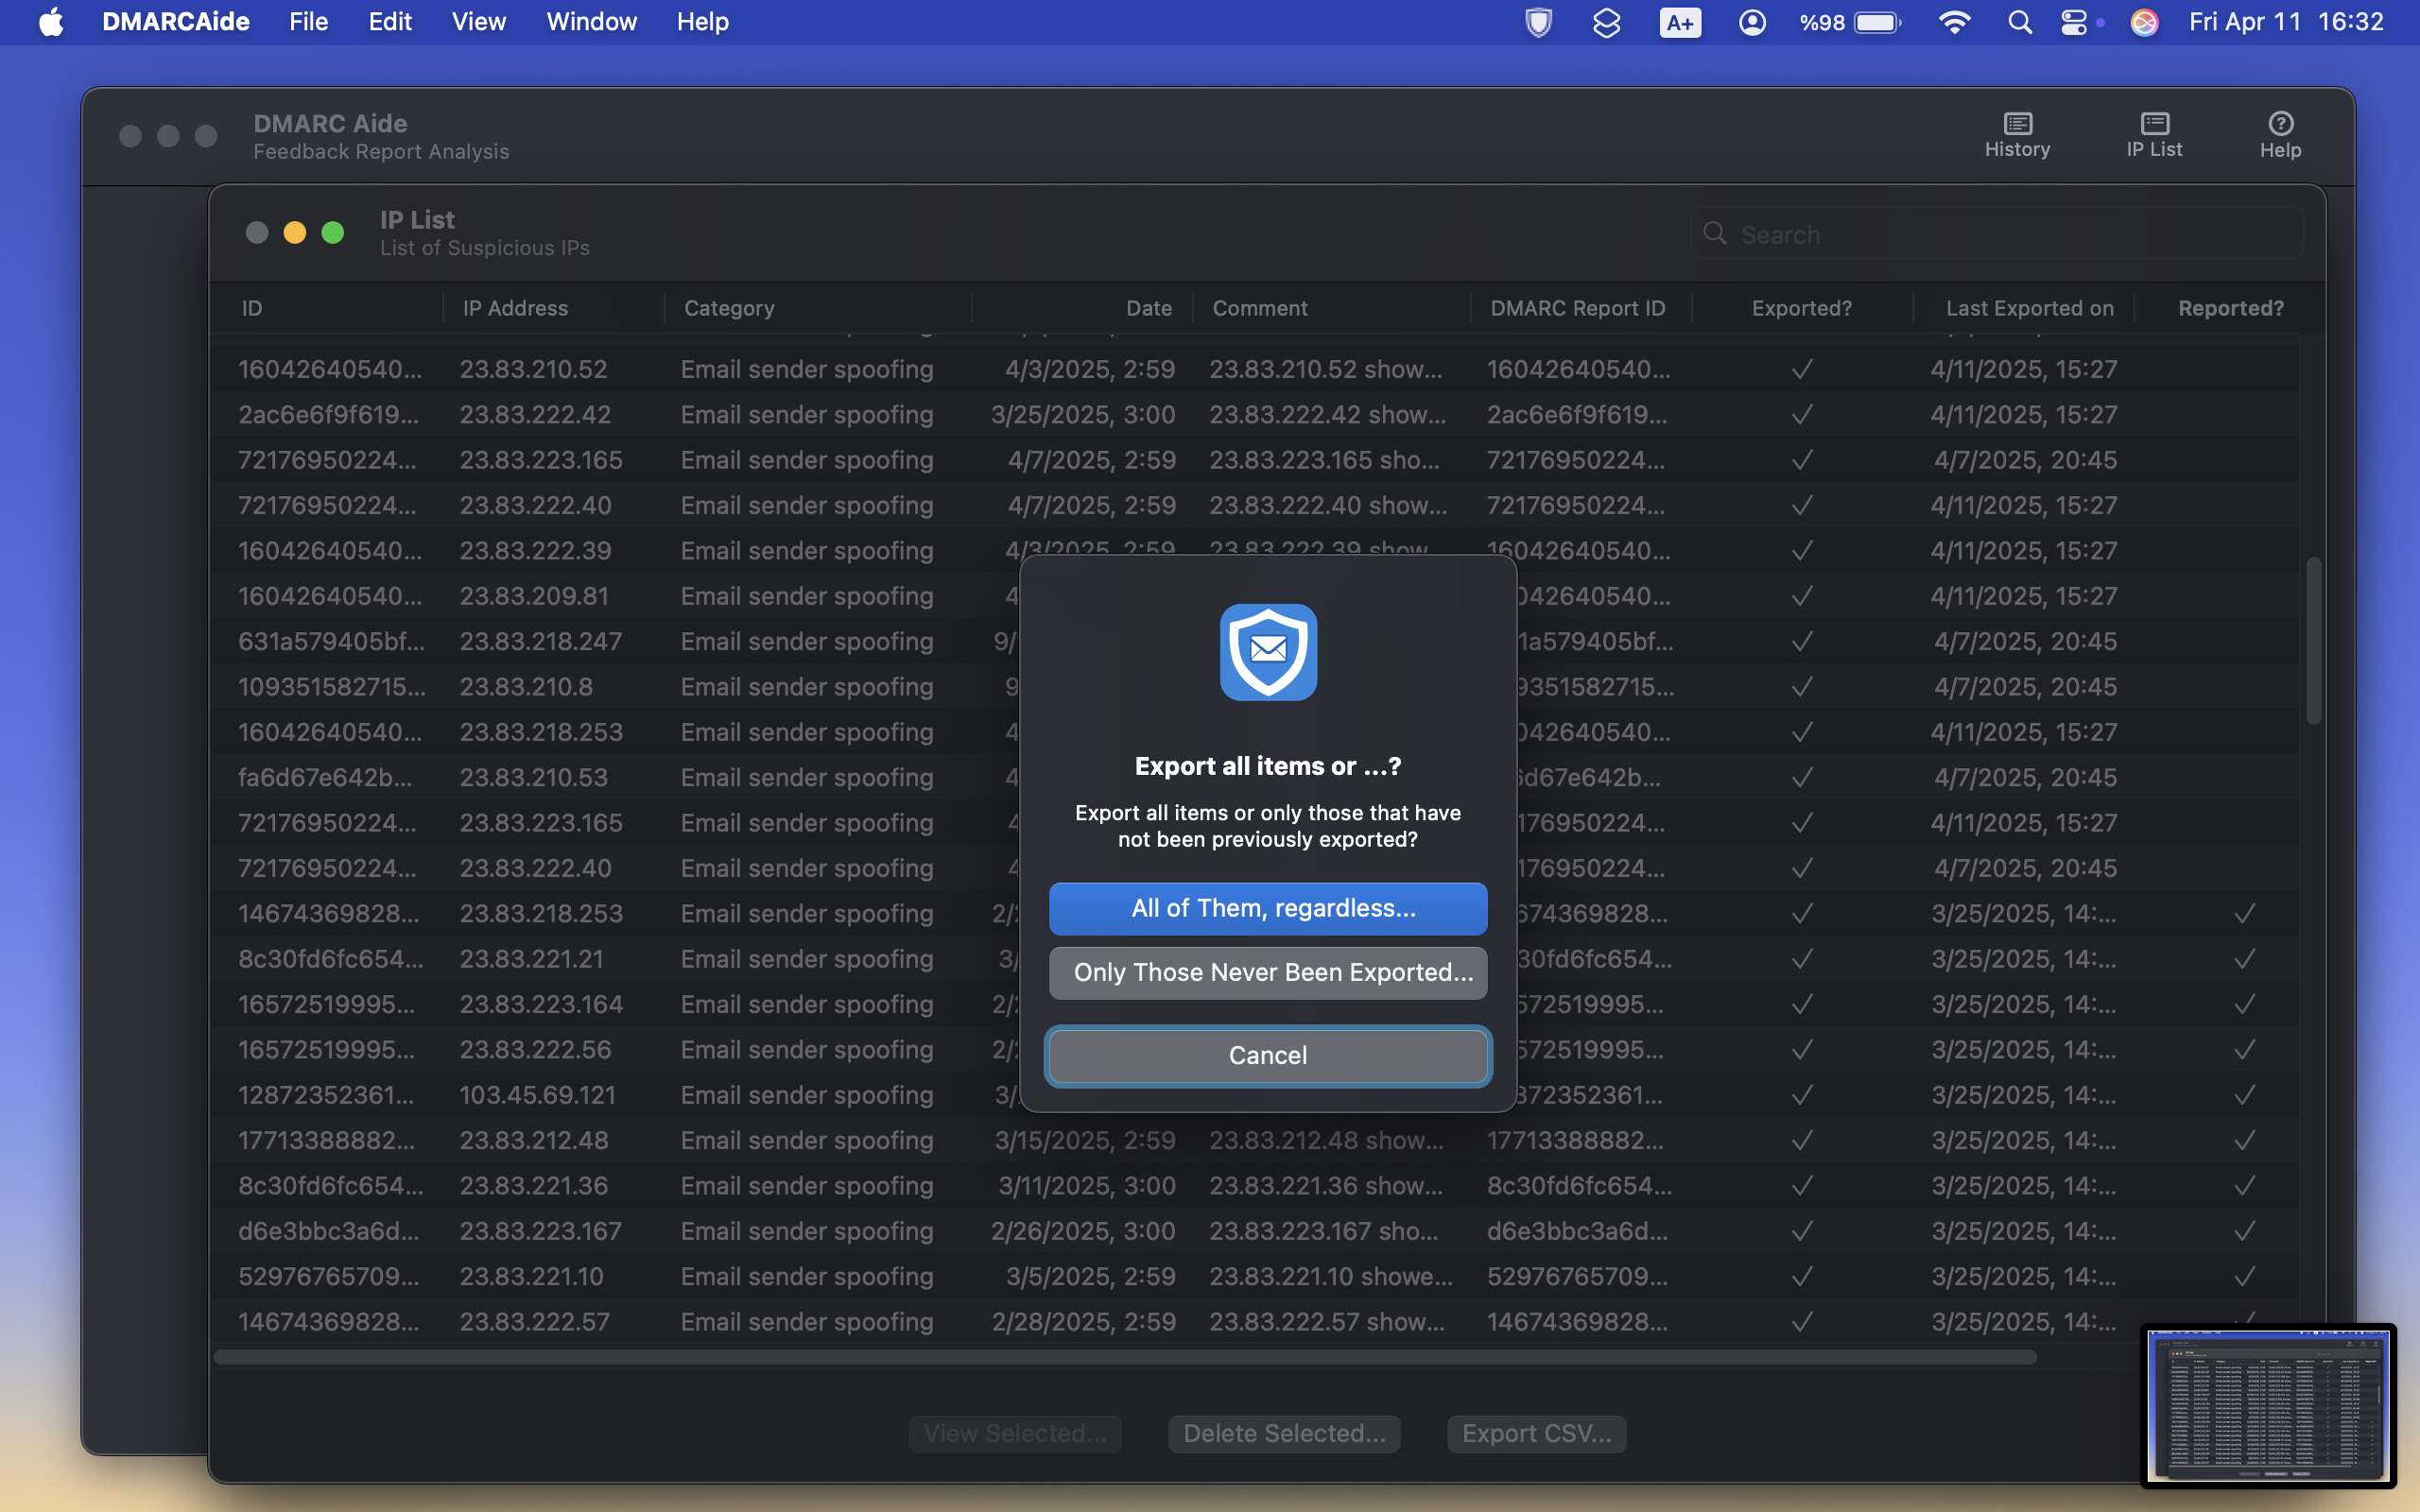Click the shield icon in the menu bar
This screenshot has width=2420, height=1512.
pyautogui.click(x=1538, y=22)
